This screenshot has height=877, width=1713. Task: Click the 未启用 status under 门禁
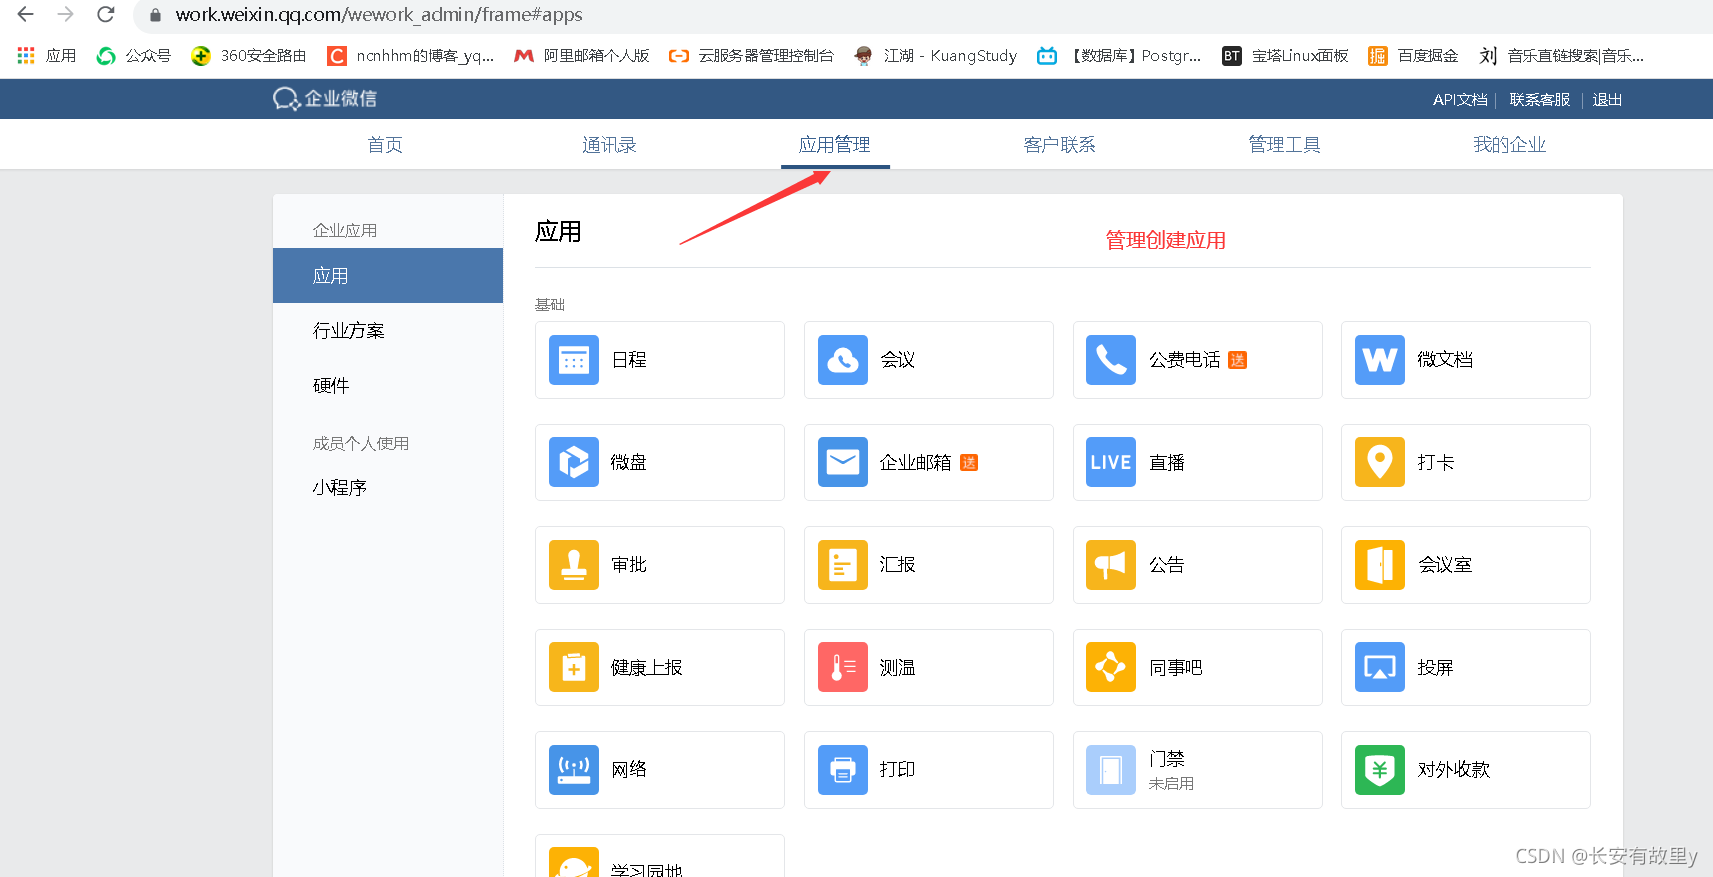pos(1171,784)
